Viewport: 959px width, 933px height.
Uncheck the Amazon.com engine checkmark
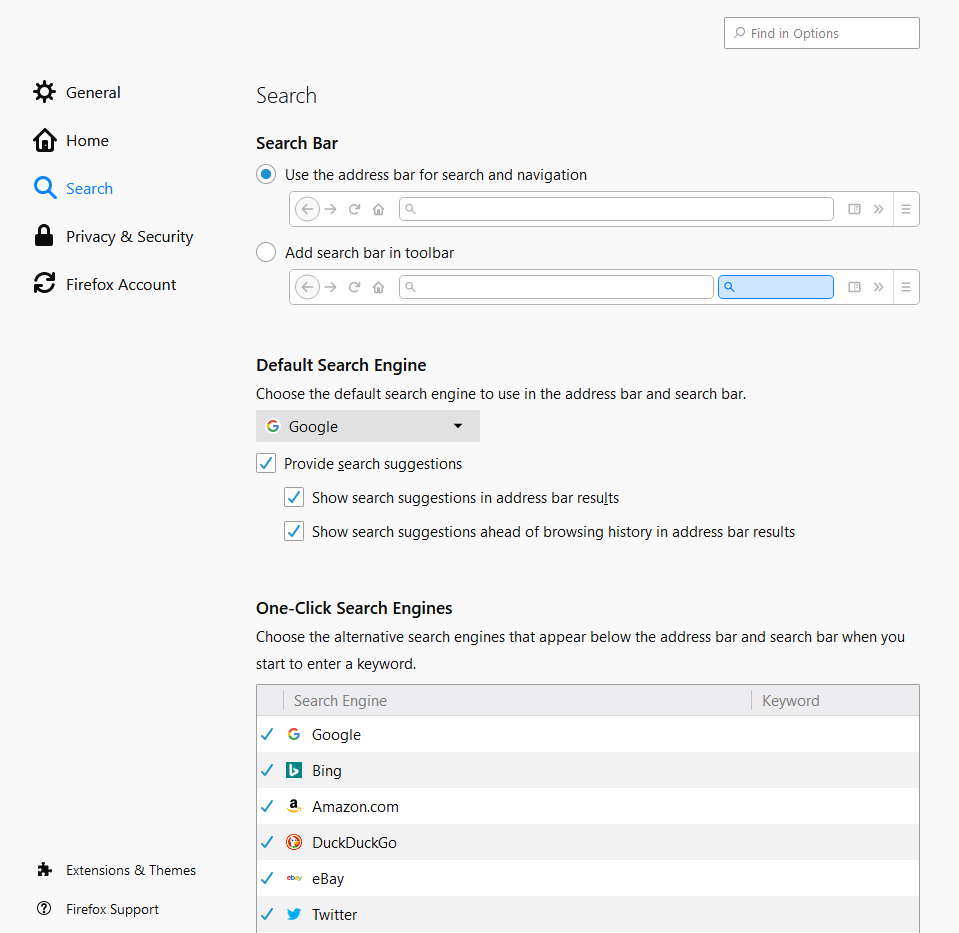click(267, 806)
